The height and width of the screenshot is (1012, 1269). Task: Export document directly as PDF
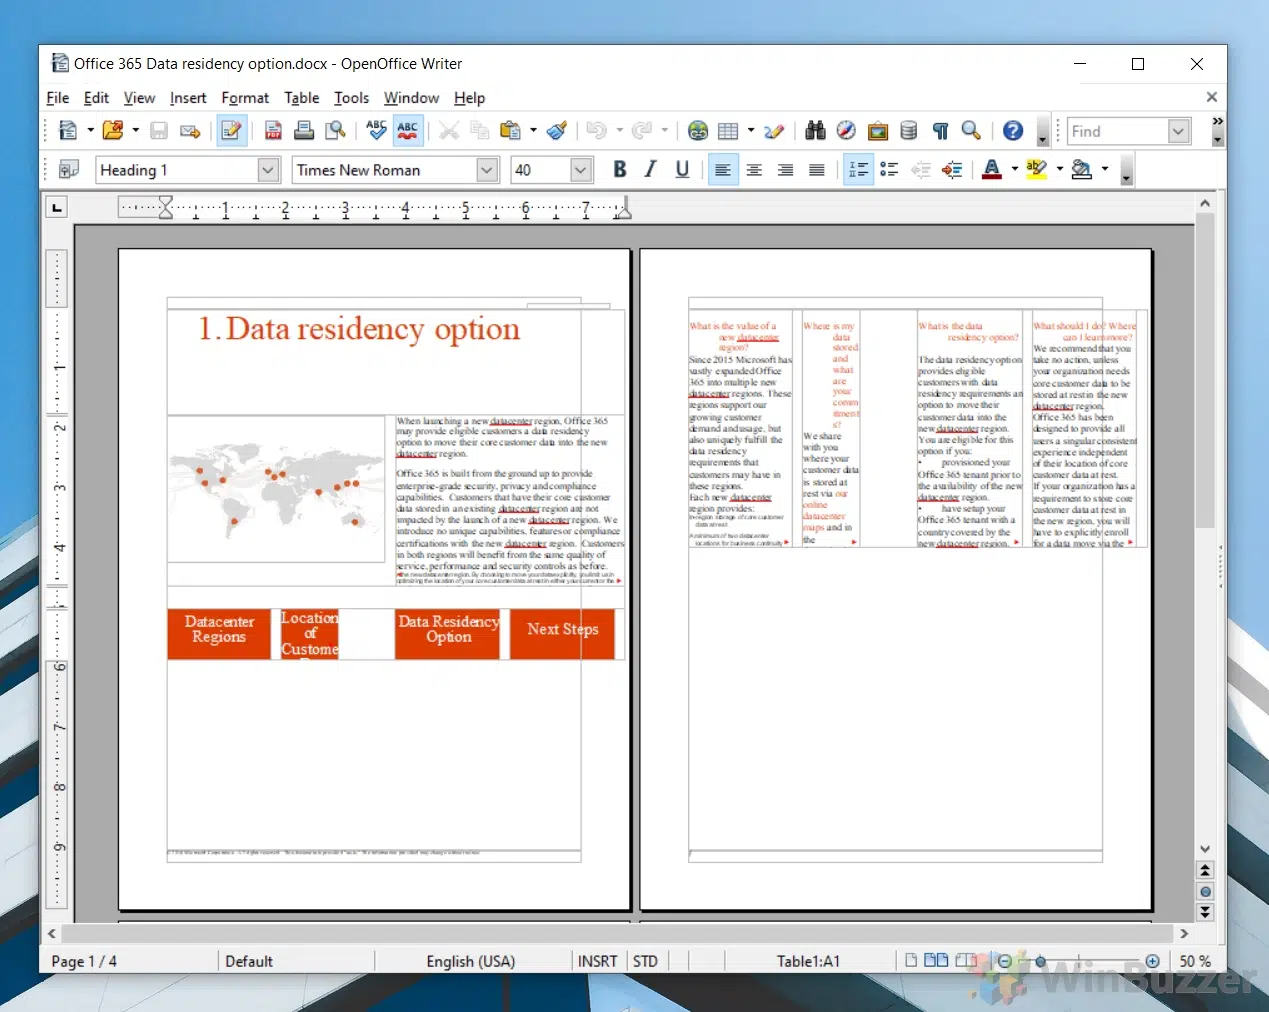273,130
